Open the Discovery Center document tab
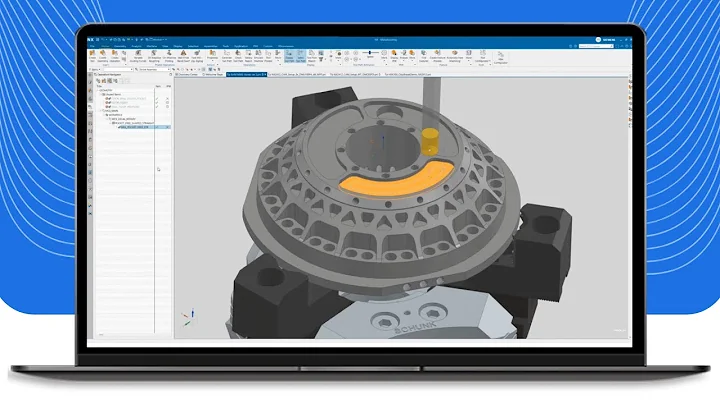Screen dimensions: 720x404 [x=188, y=74]
